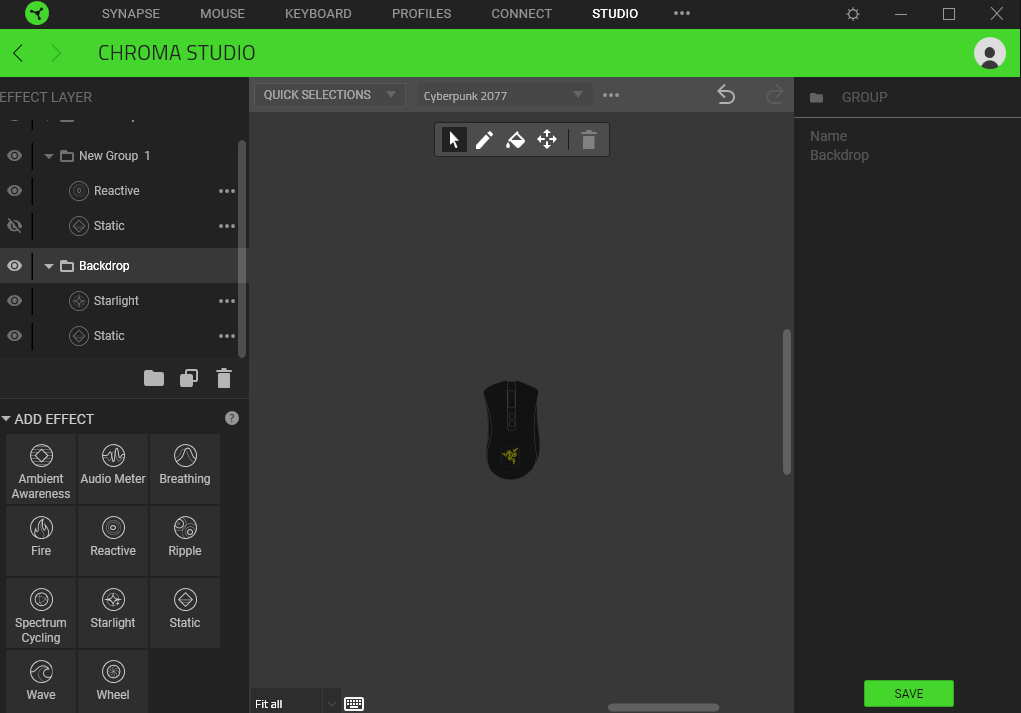Click the duplicate layer icon
The height and width of the screenshot is (713, 1021).
(x=189, y=378)
